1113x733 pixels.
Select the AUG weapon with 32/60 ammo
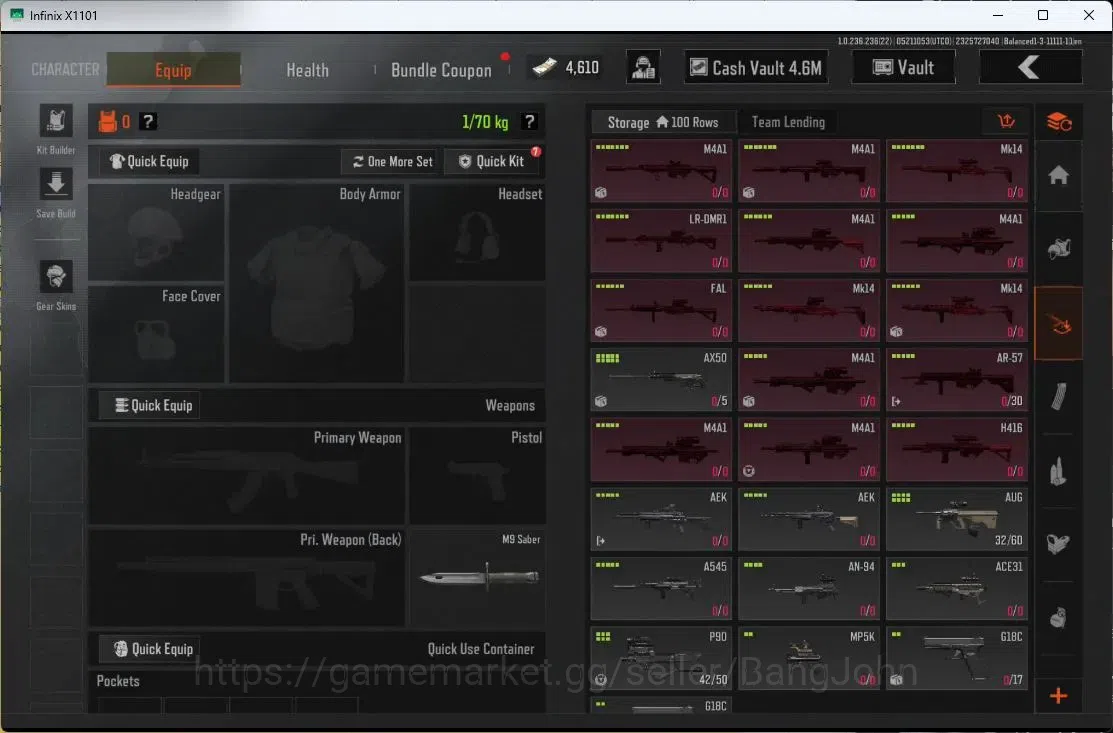pos(956,519)
